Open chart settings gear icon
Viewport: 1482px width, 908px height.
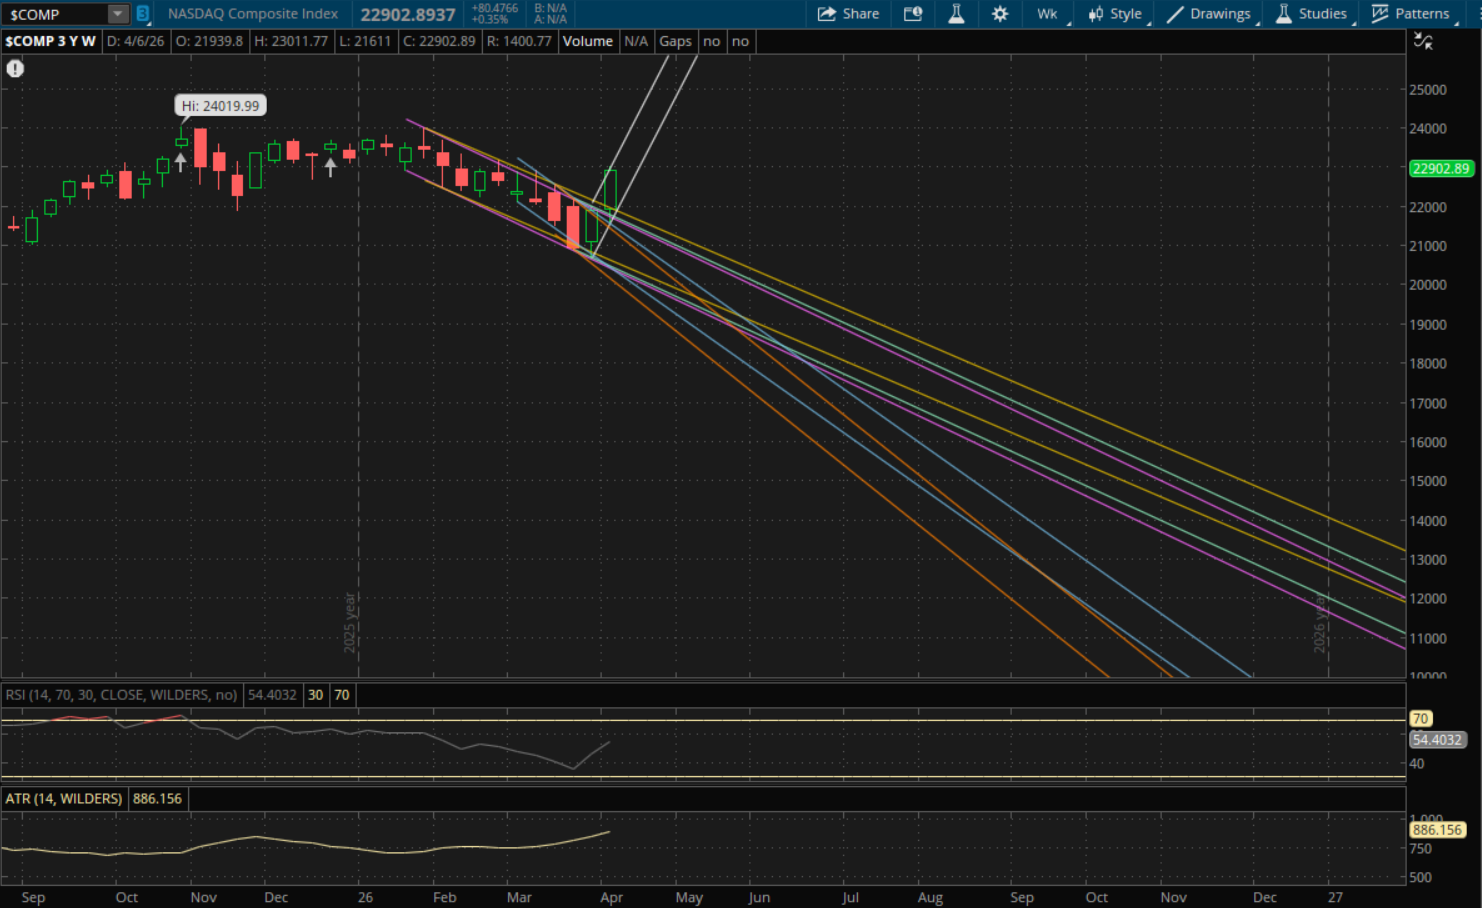tap(999, 14)
